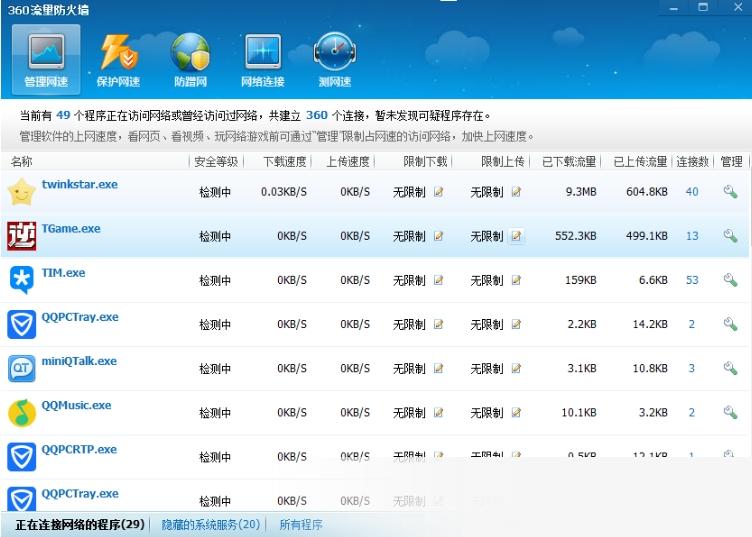Select 0.03KB/S download speed value

pyautogui.click(x=284, y=192)
